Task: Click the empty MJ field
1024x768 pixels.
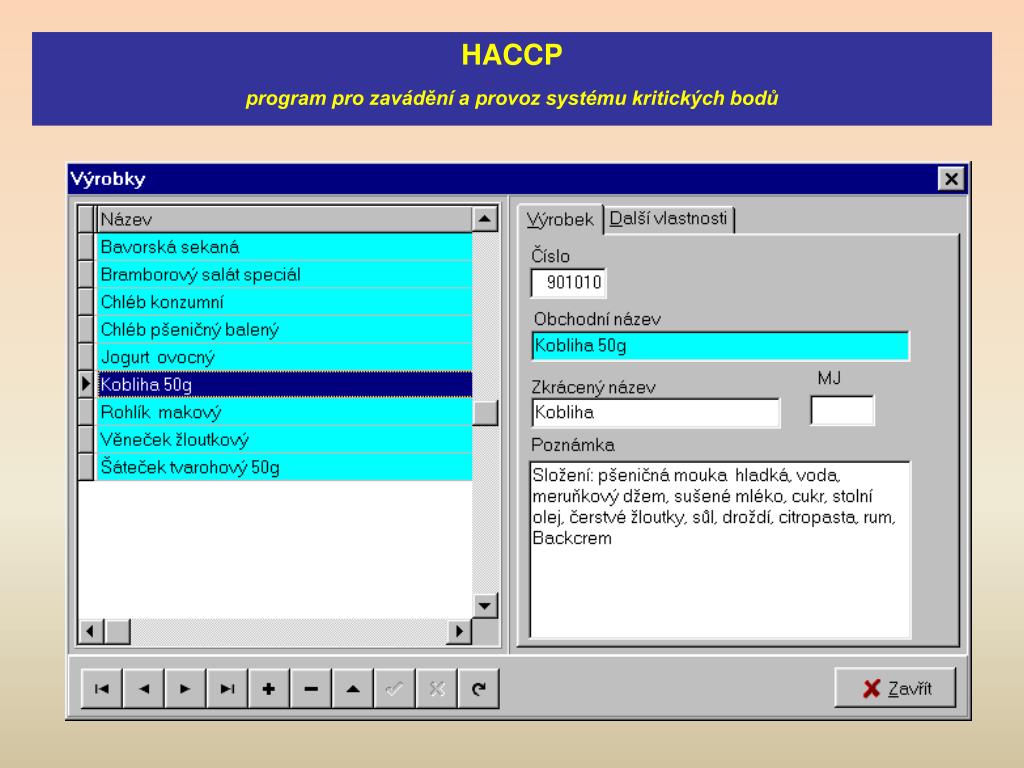Action: pyautogui.click(x=842, y=411)
